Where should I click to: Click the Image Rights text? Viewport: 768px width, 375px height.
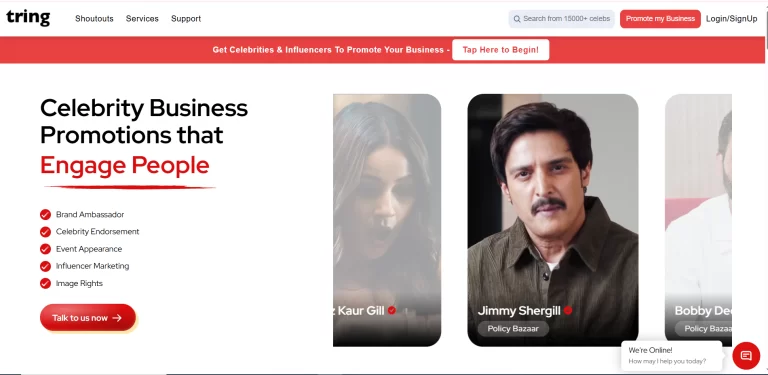[79, 283]
